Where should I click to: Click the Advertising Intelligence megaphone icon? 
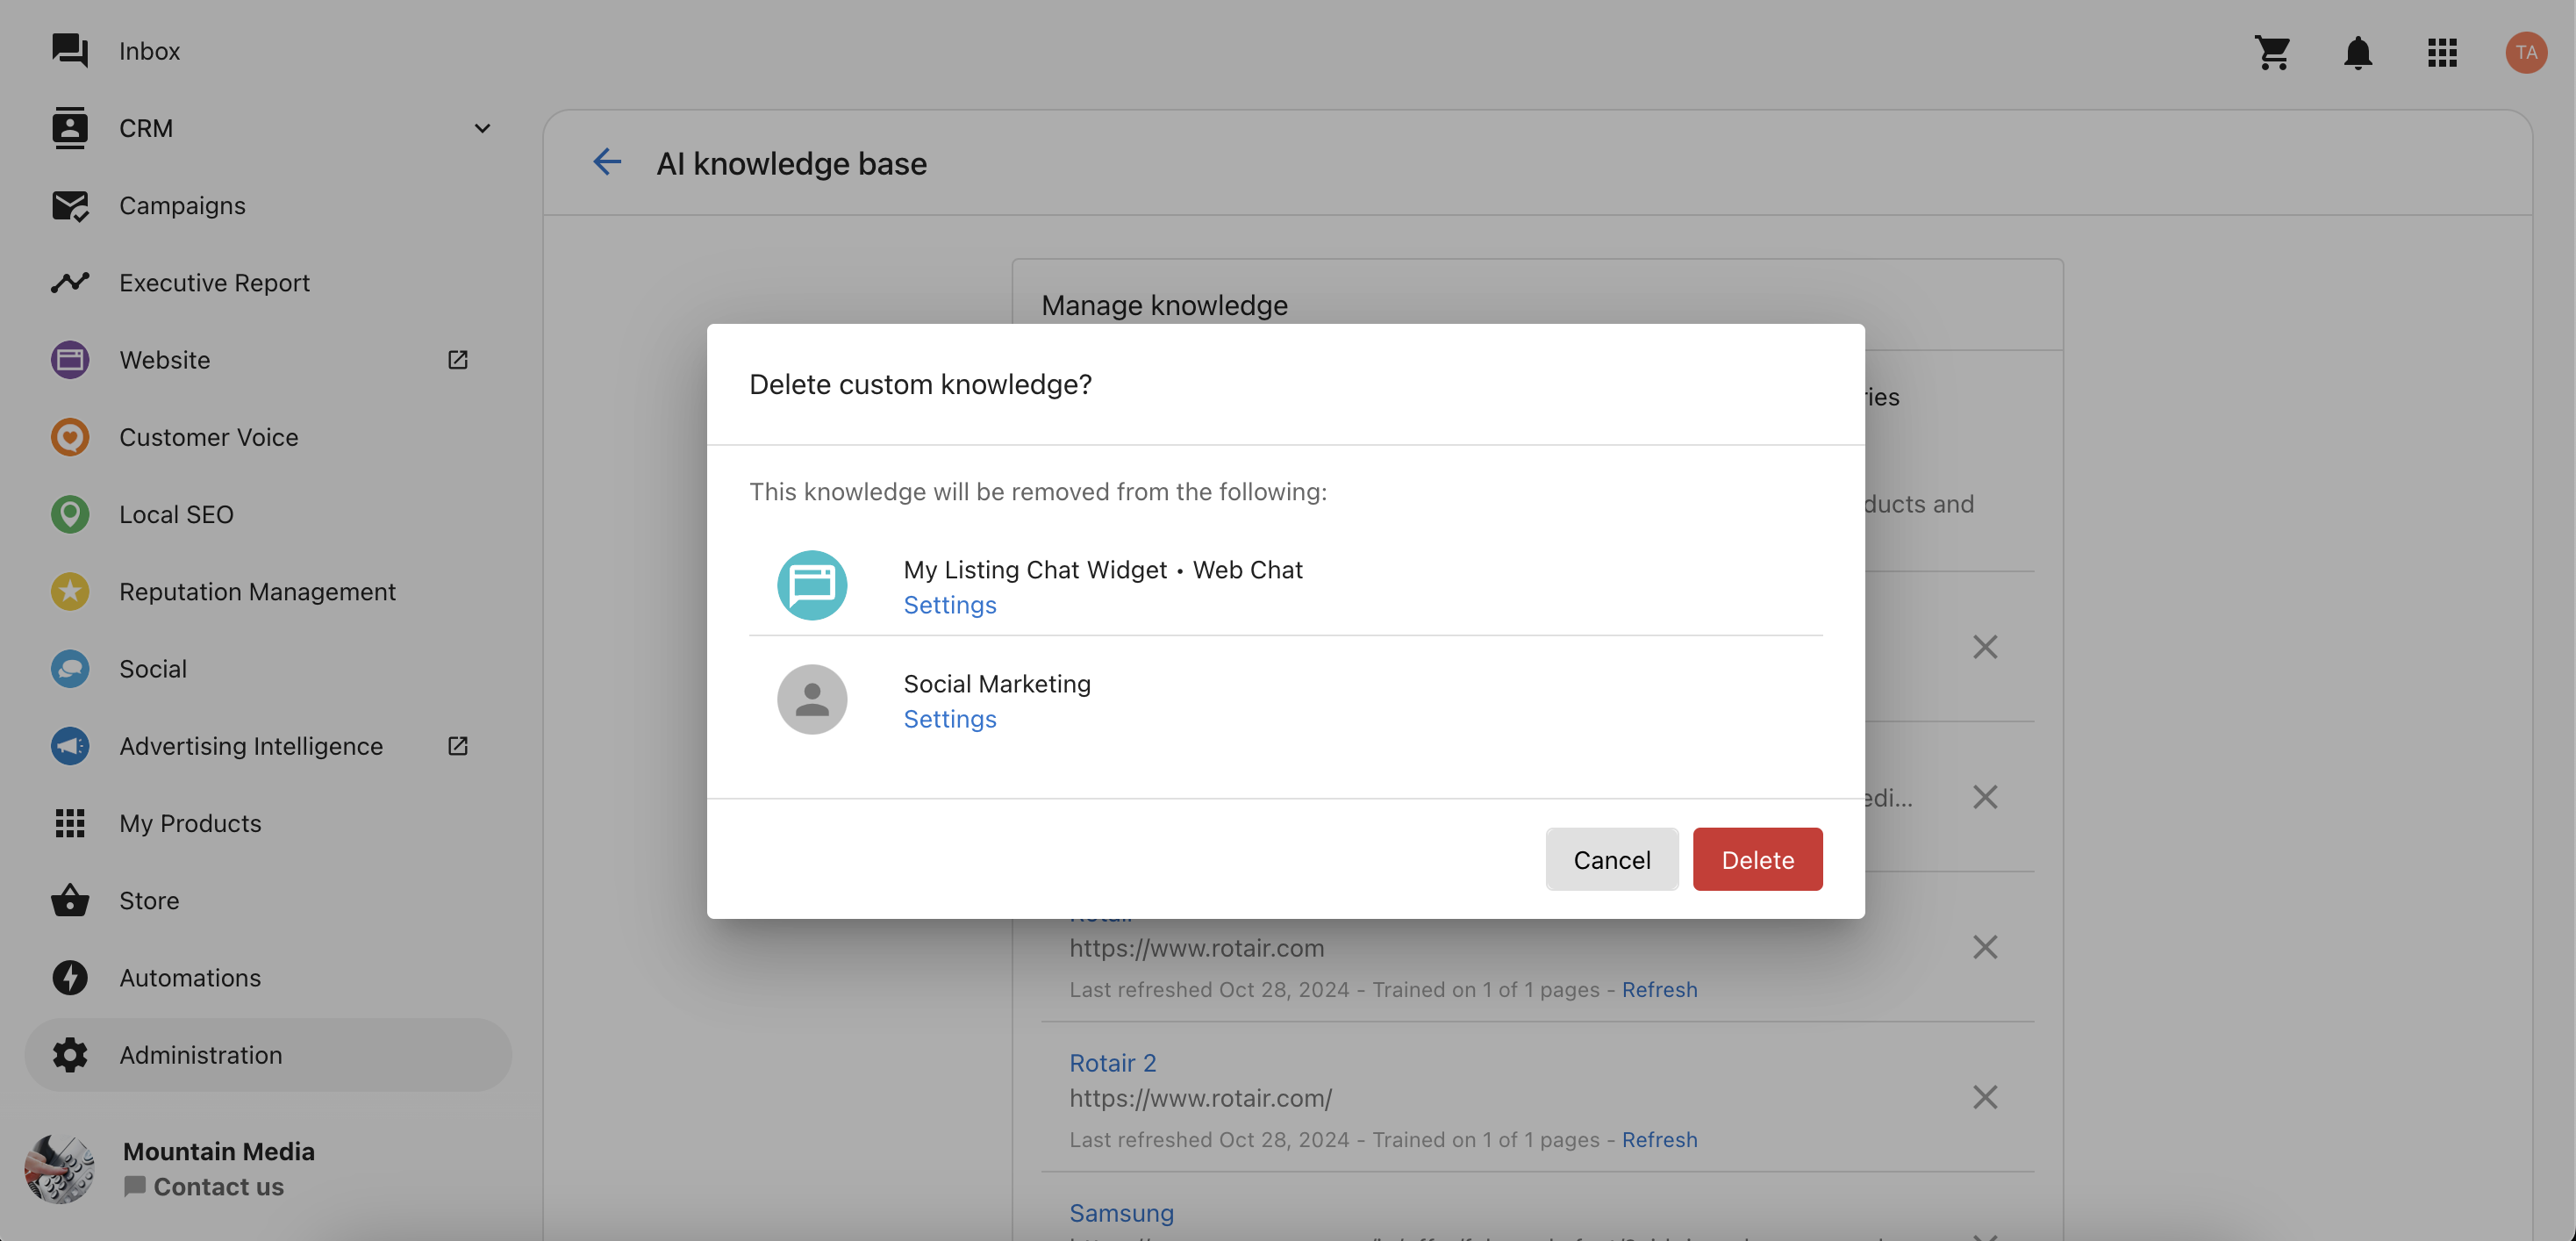pos(70,746)
